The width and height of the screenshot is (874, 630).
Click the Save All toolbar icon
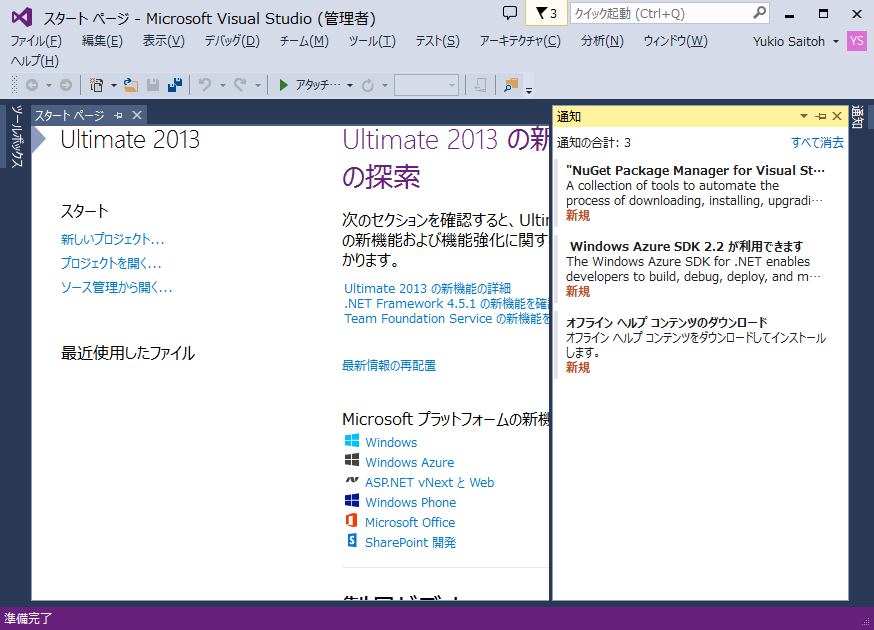coord(174,86)
